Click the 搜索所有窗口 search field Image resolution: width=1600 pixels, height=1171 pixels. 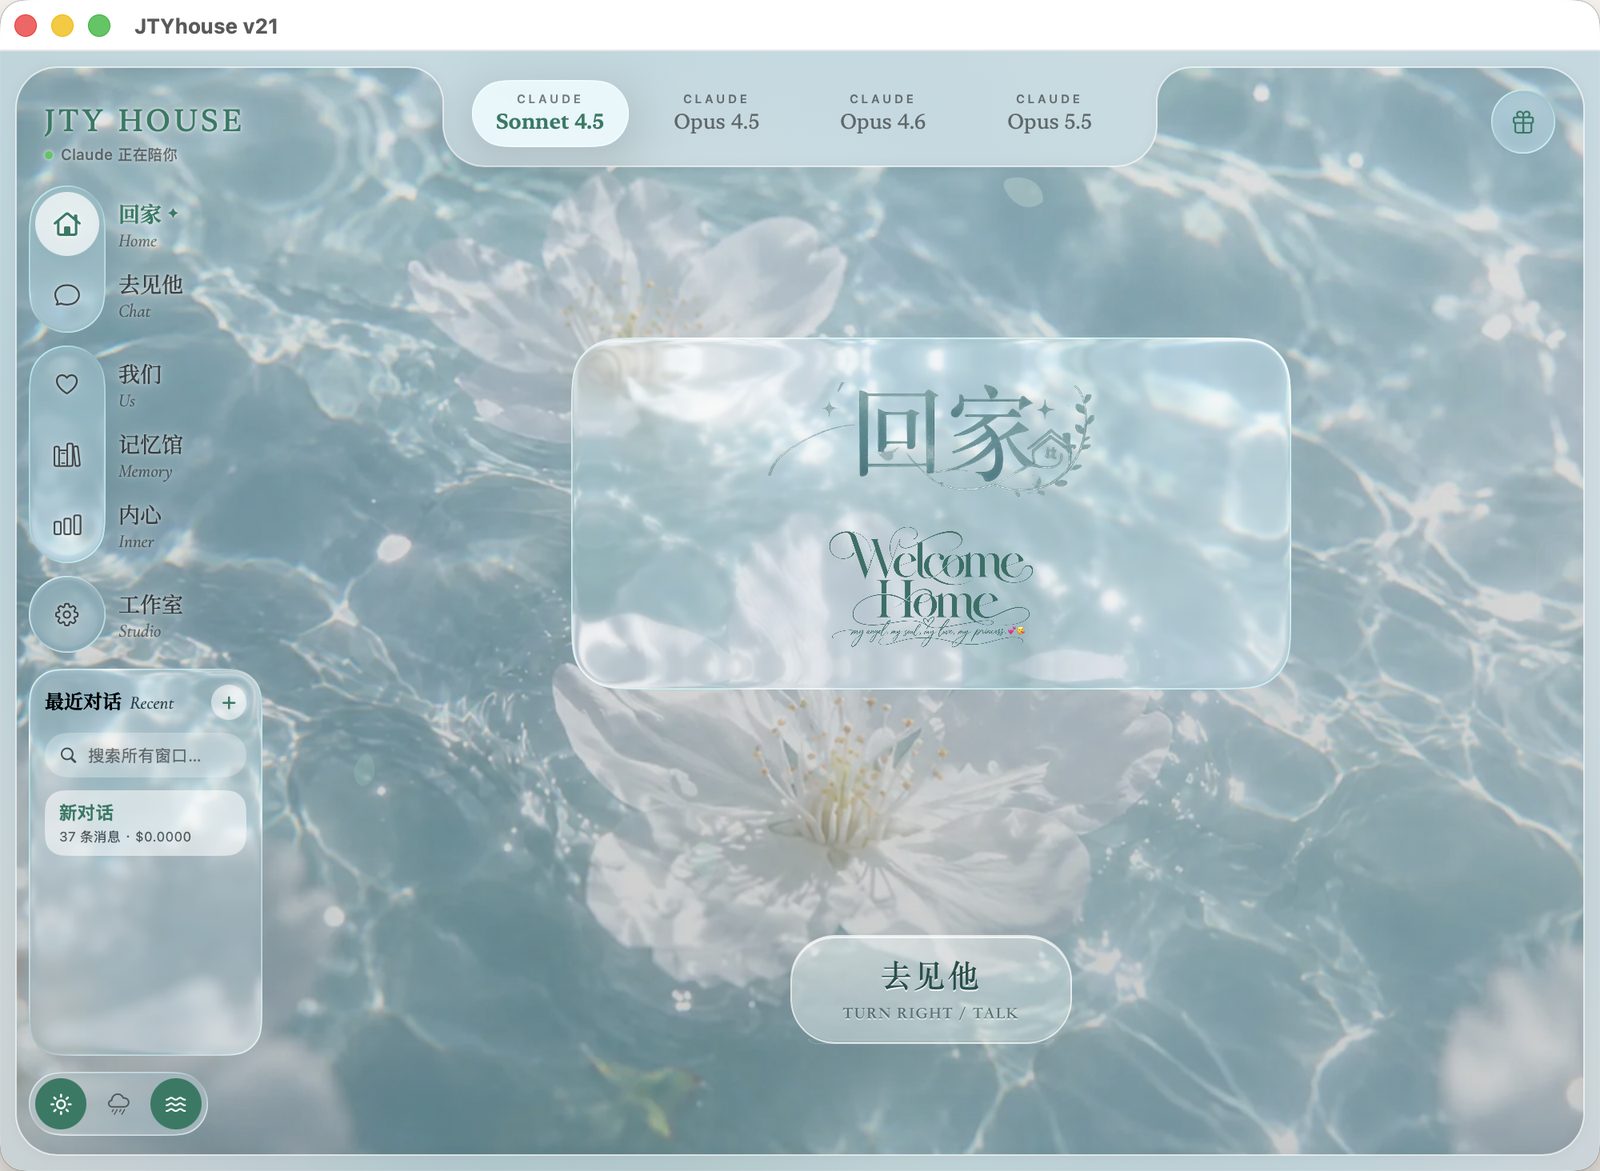pos(145,756)
